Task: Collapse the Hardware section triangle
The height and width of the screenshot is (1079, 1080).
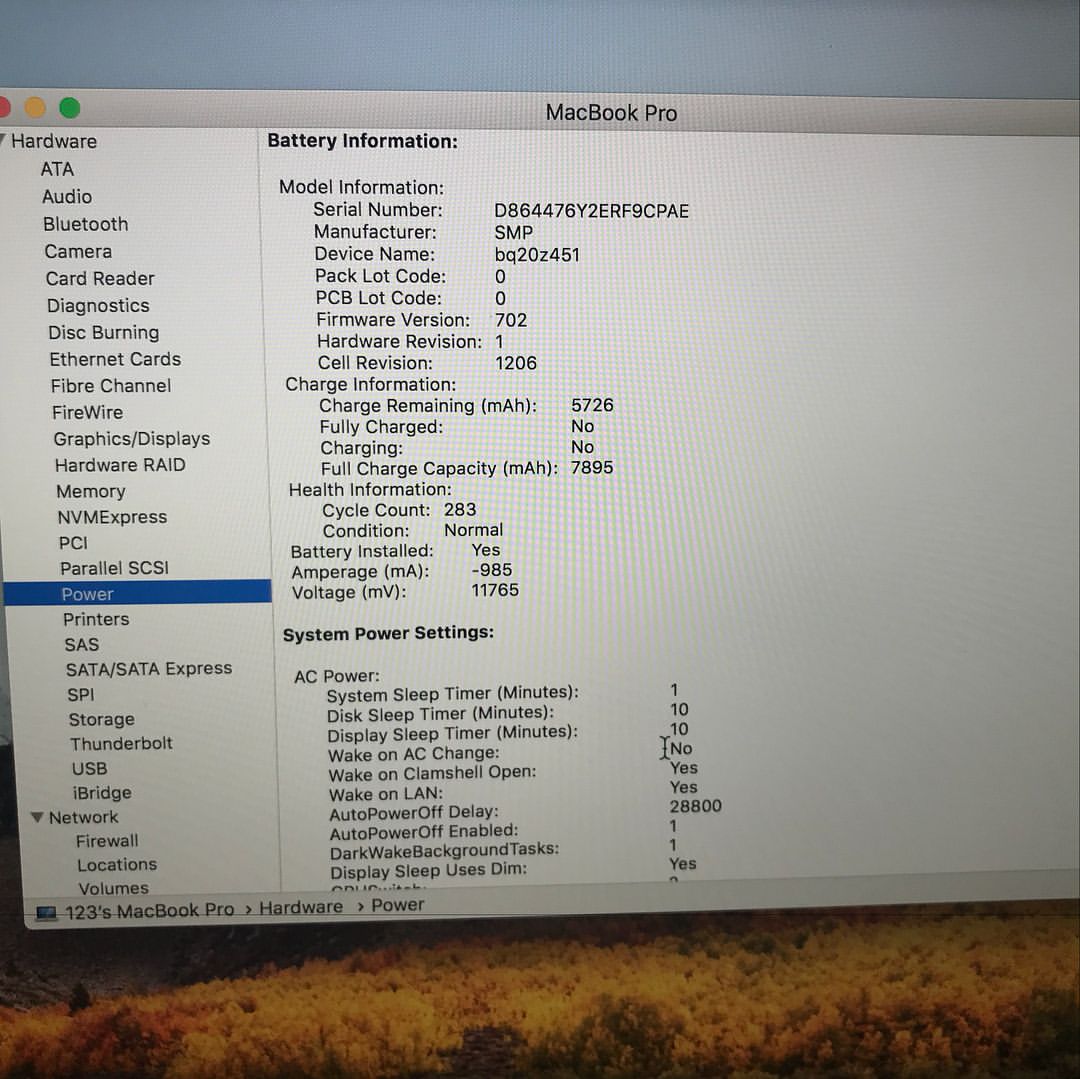Action: 3,140
